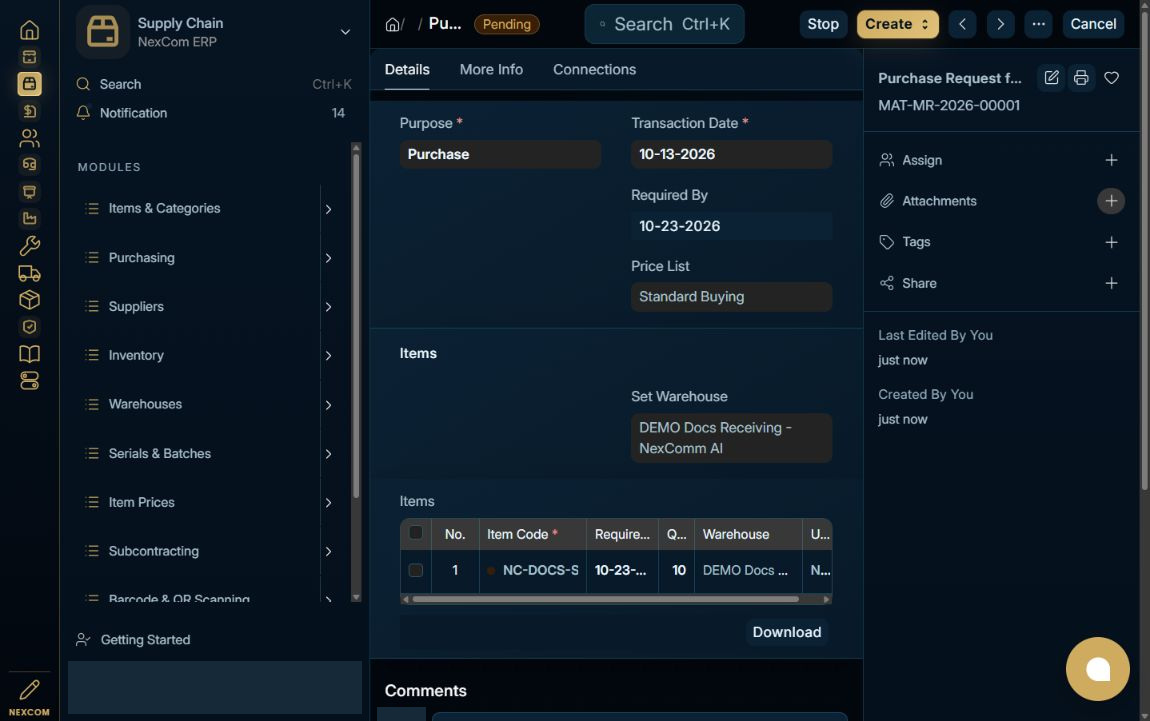Open the people users icon in rail

click(x=29, y=138)
